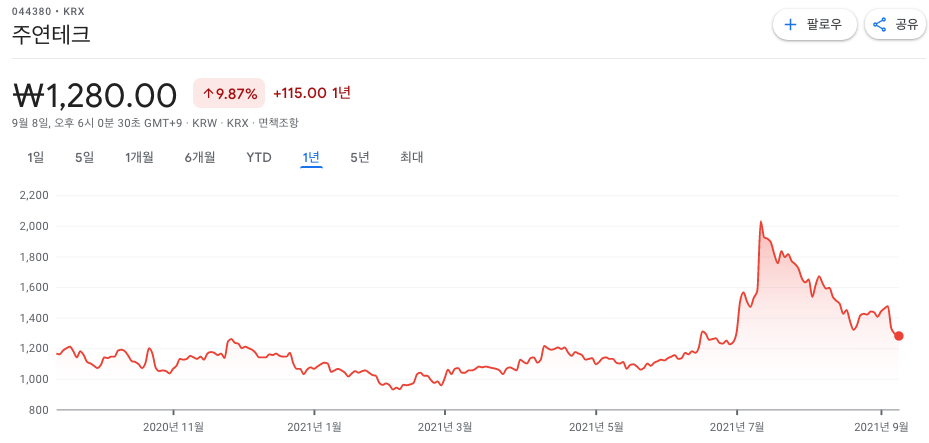
Task: Share the stock via 공유 text
Action: (906, 24)
